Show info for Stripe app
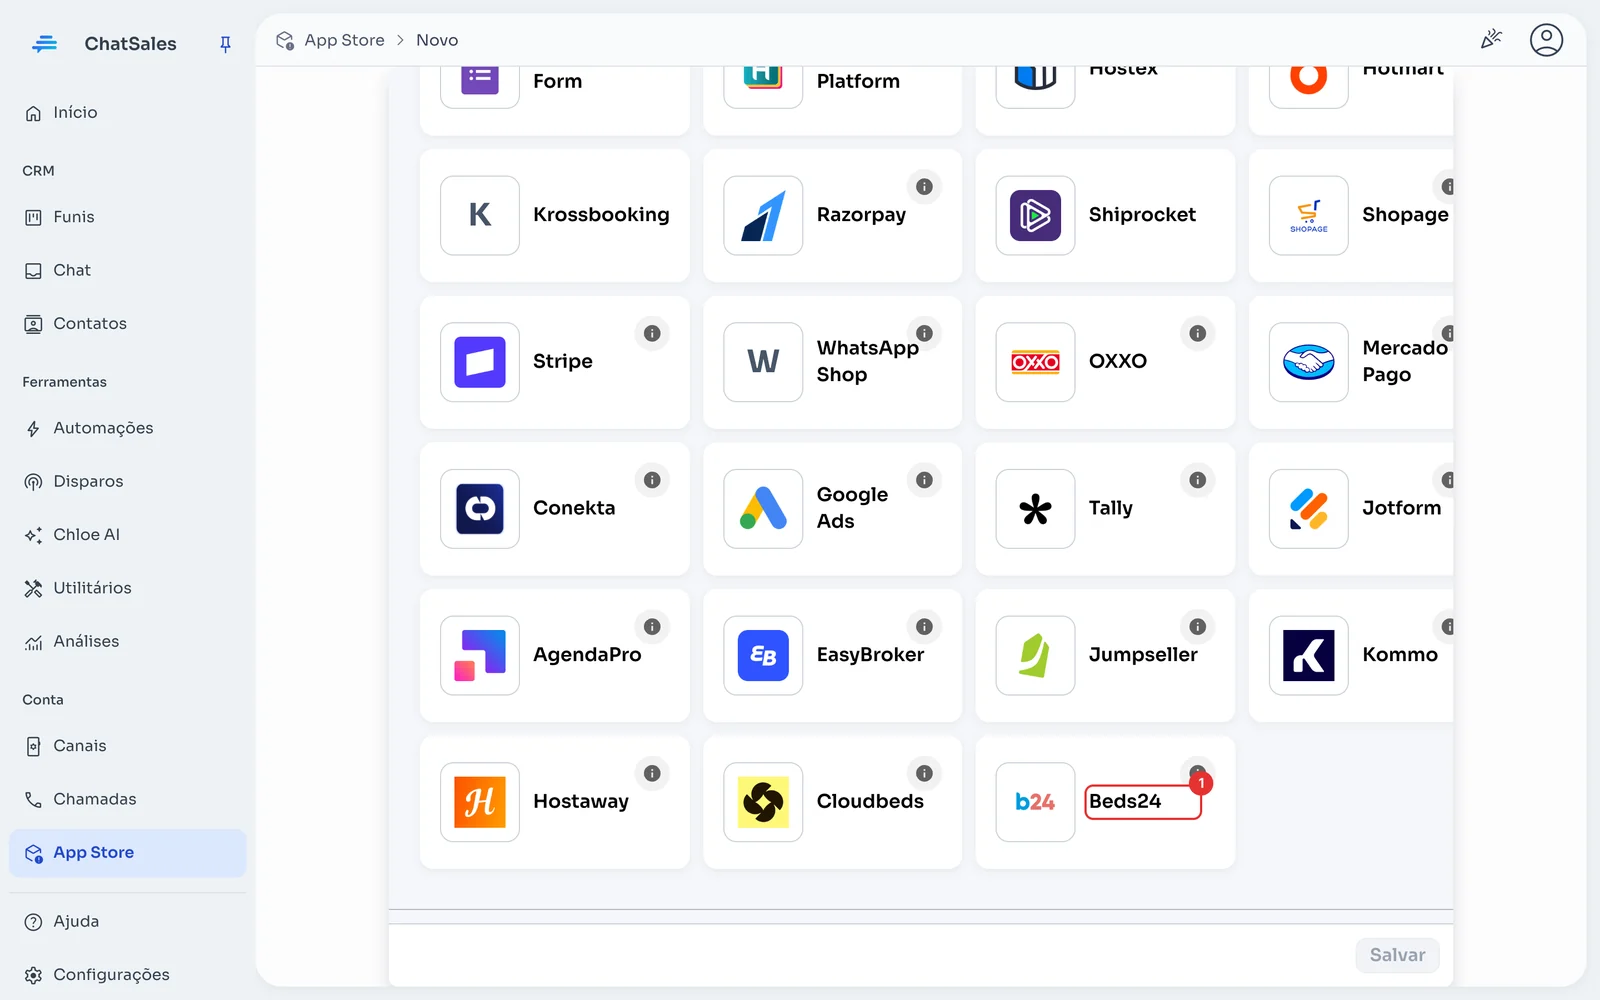 652,333
